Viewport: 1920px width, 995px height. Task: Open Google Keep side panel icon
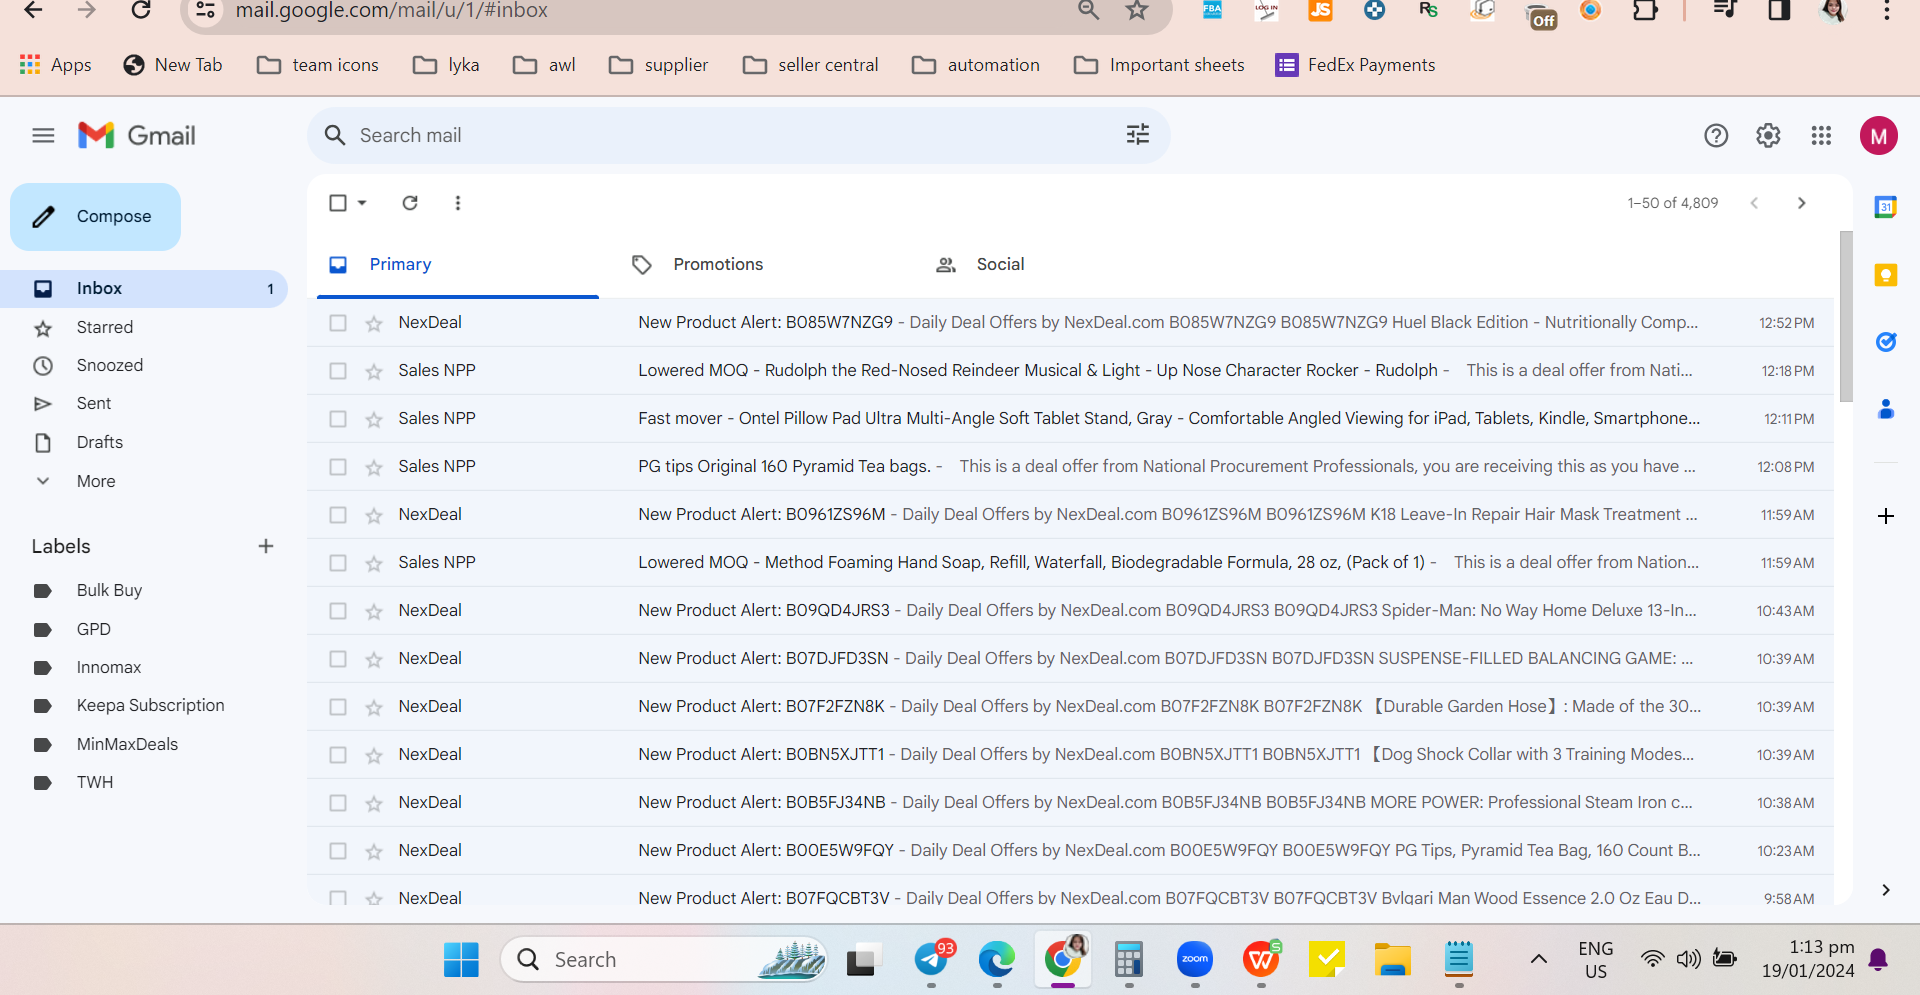[1886, 275]
